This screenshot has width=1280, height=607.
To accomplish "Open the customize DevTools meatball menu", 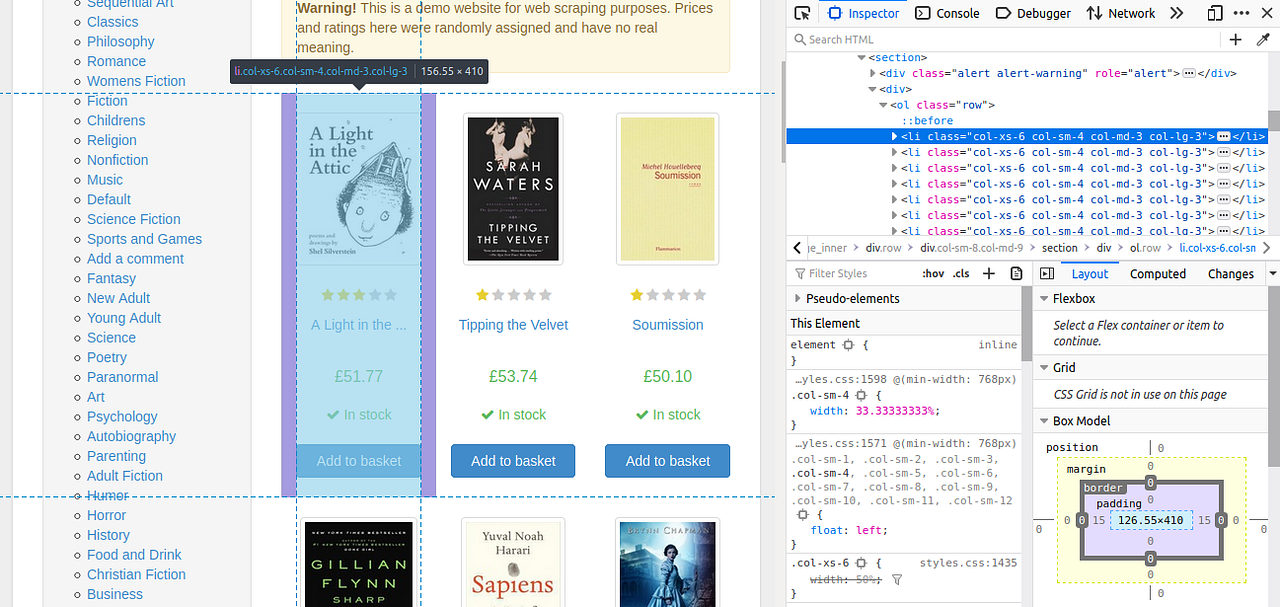I will click(1240, 13).
